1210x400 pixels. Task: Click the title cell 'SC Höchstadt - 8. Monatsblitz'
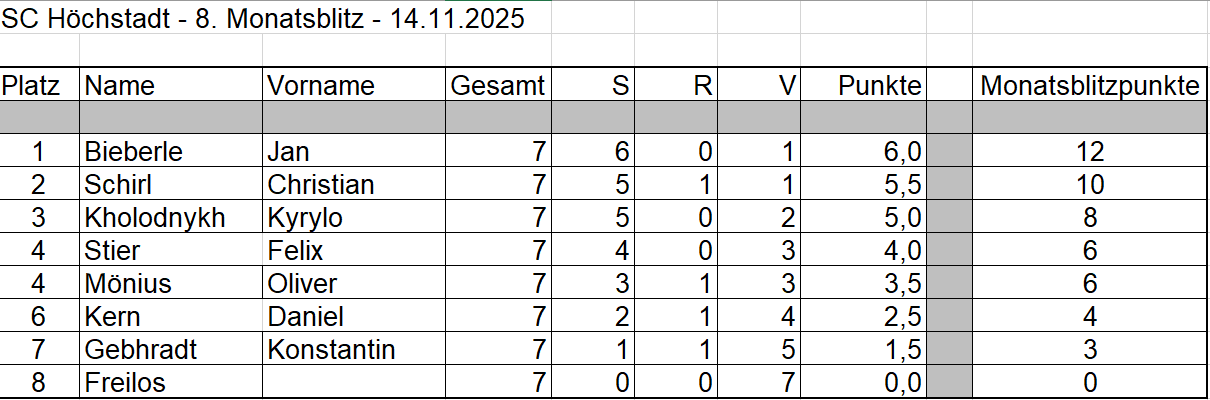click(x=262, y=19)
